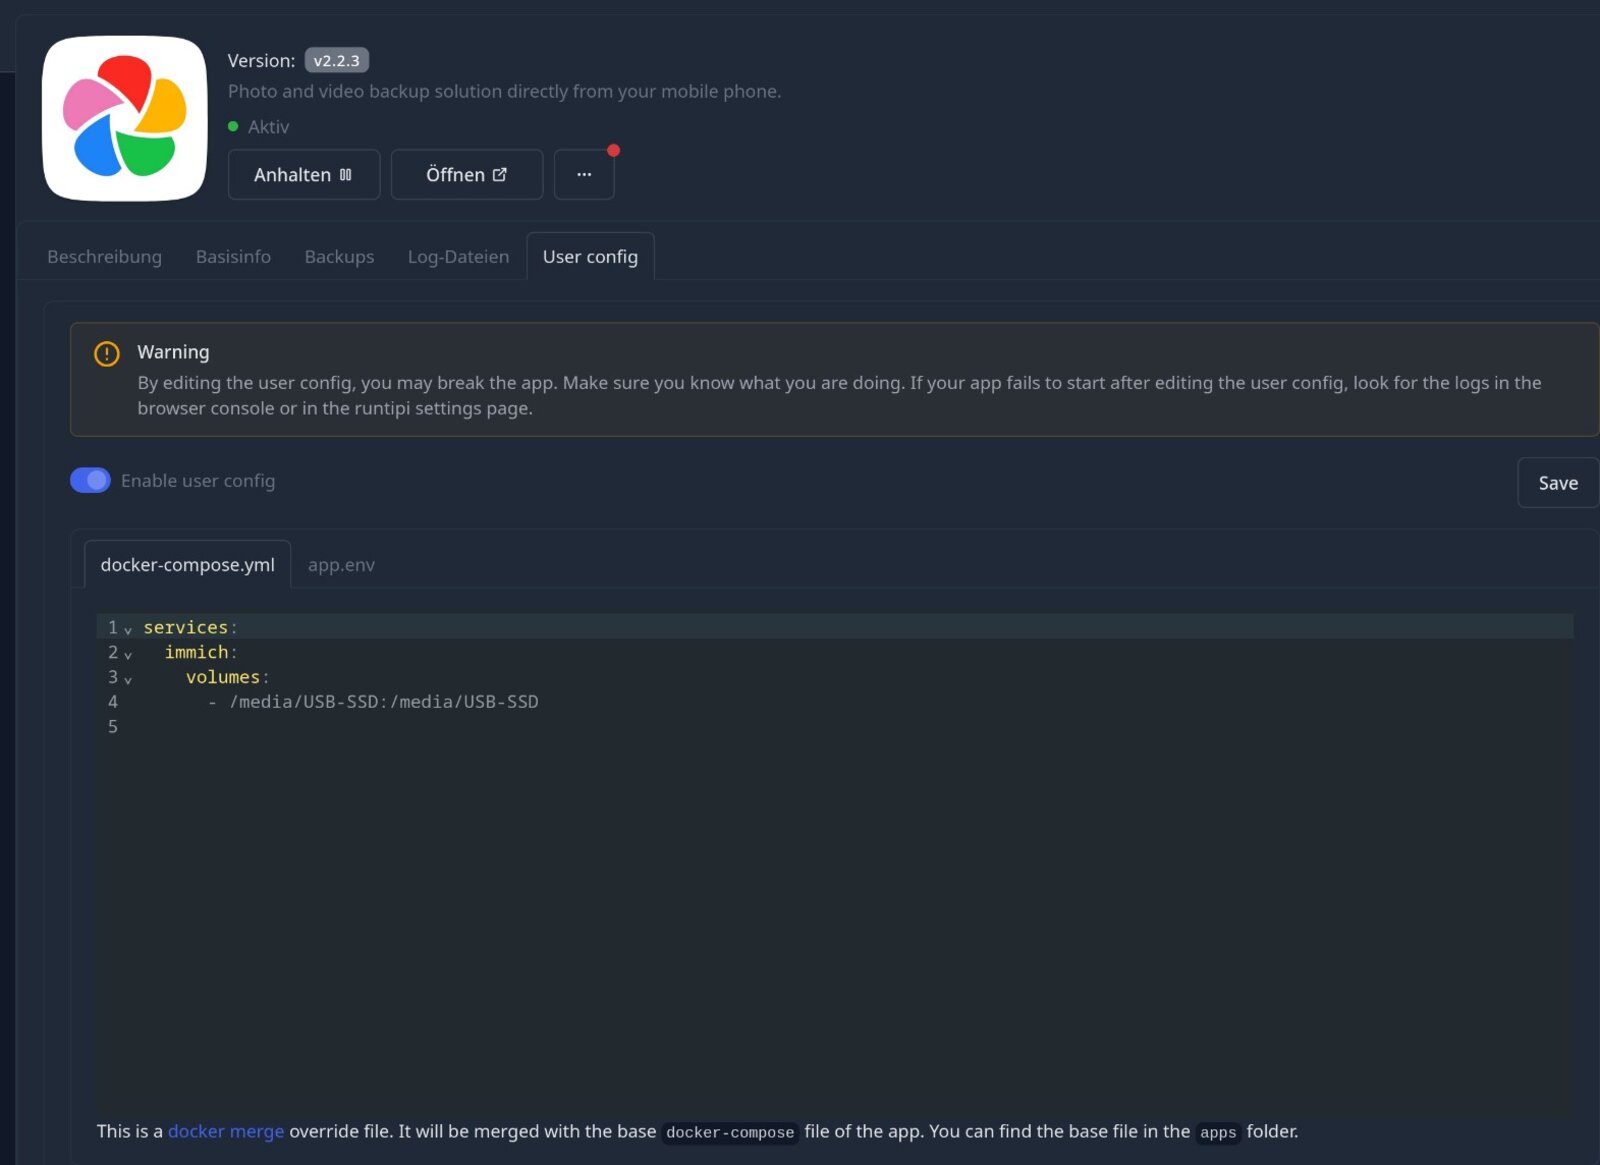Switch to the Beschreibung tab
Screen dimensions: 1600x1165
click(x=104, y=257)
